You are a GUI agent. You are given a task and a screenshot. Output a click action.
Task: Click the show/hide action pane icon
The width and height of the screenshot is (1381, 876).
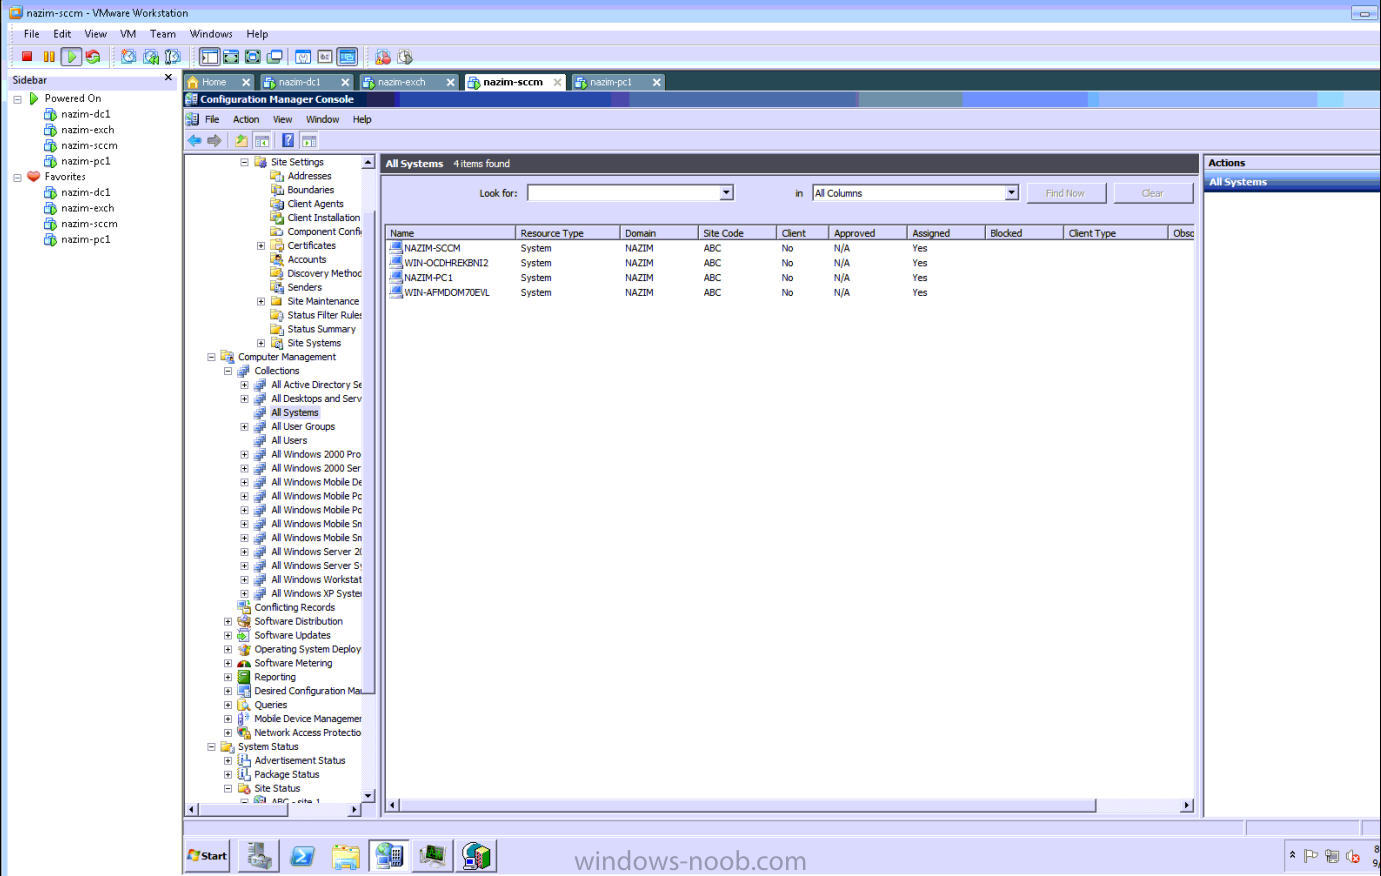(x=309, y=140)
